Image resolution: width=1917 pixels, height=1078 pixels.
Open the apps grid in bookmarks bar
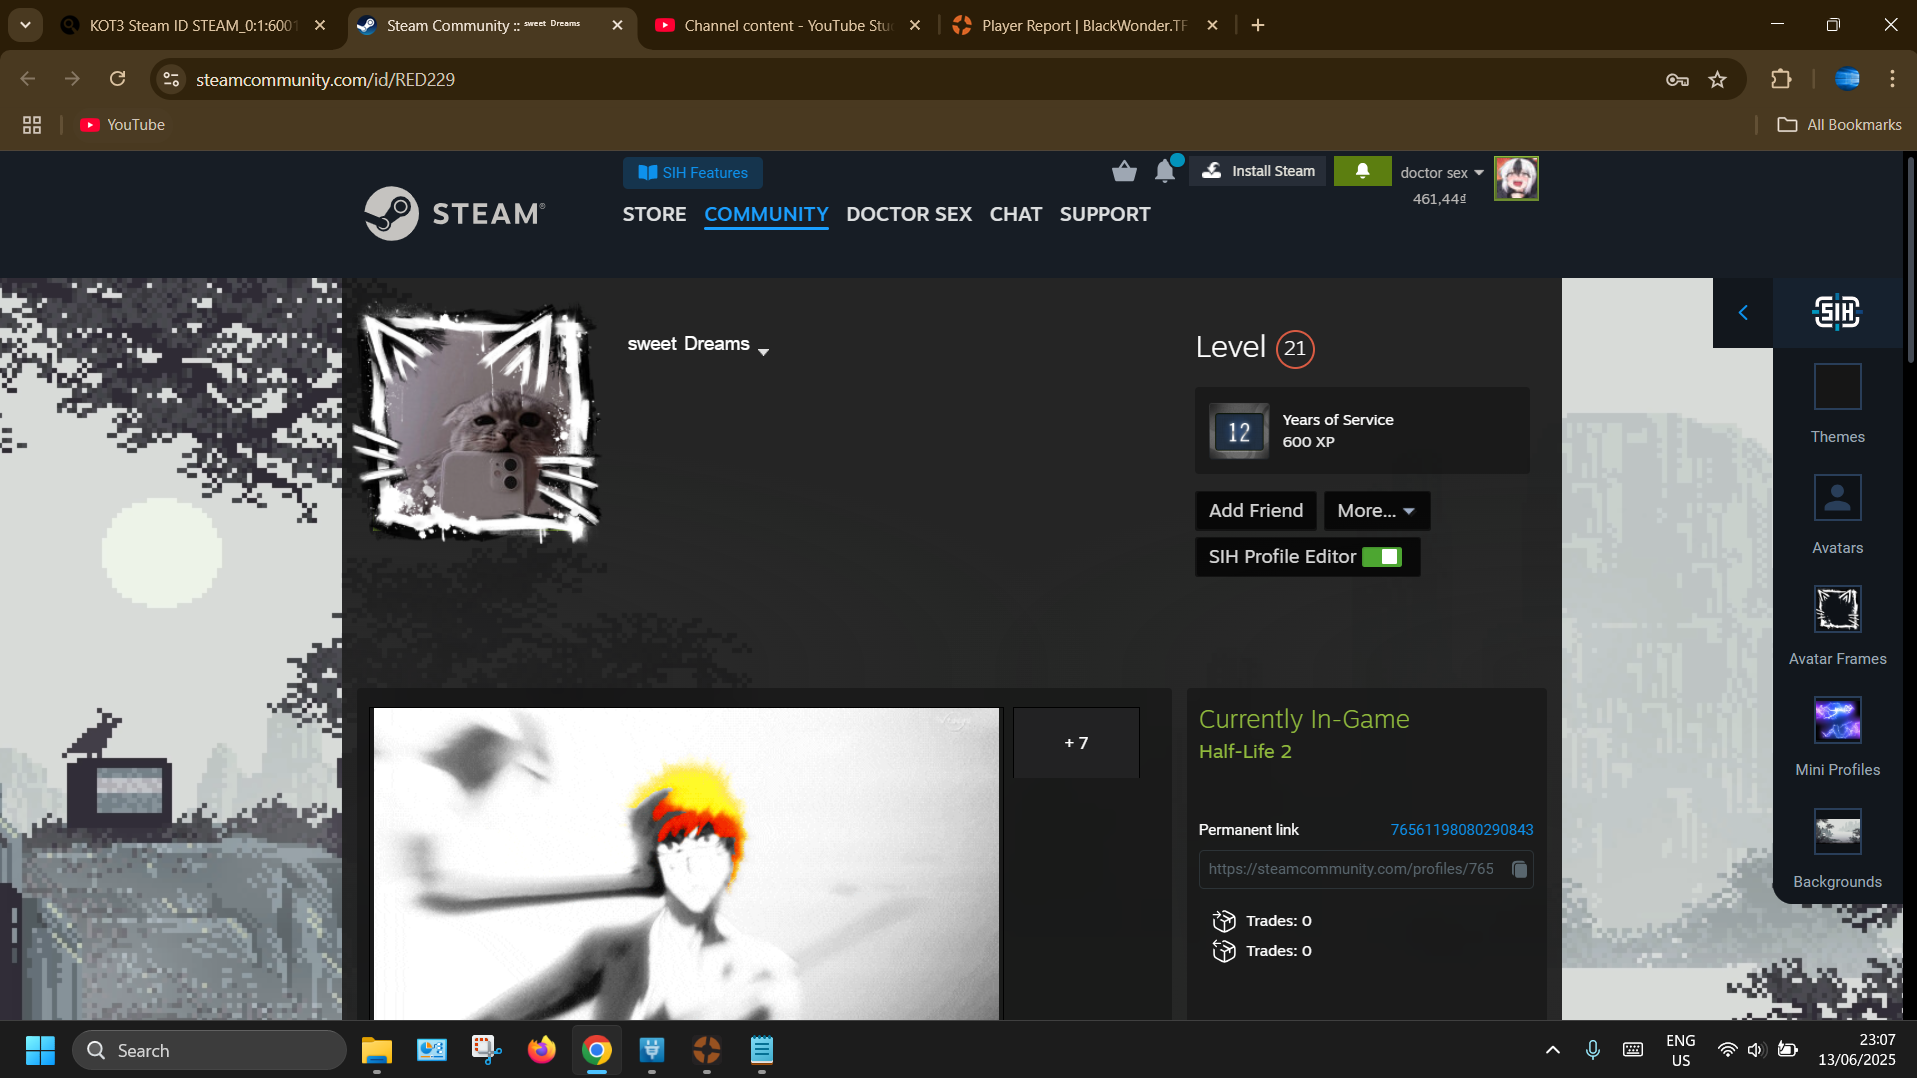pyautogui.click(x=32, y=125)
